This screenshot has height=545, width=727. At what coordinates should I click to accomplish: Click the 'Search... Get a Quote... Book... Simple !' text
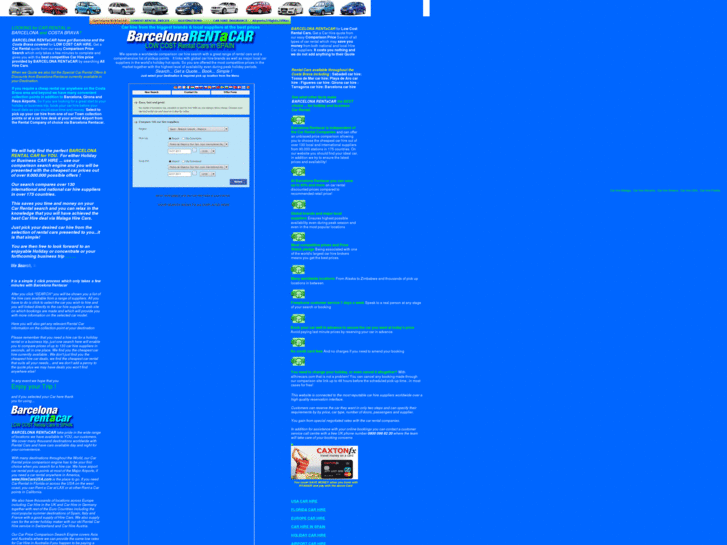click(193, 71)
